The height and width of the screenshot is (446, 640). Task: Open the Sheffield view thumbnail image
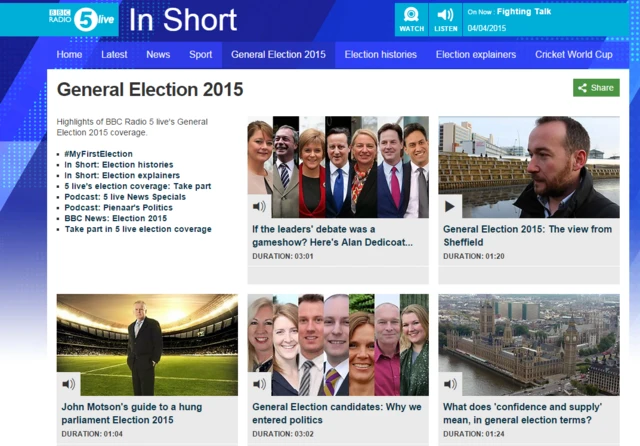pyautogui.click(x=529, y=167)
